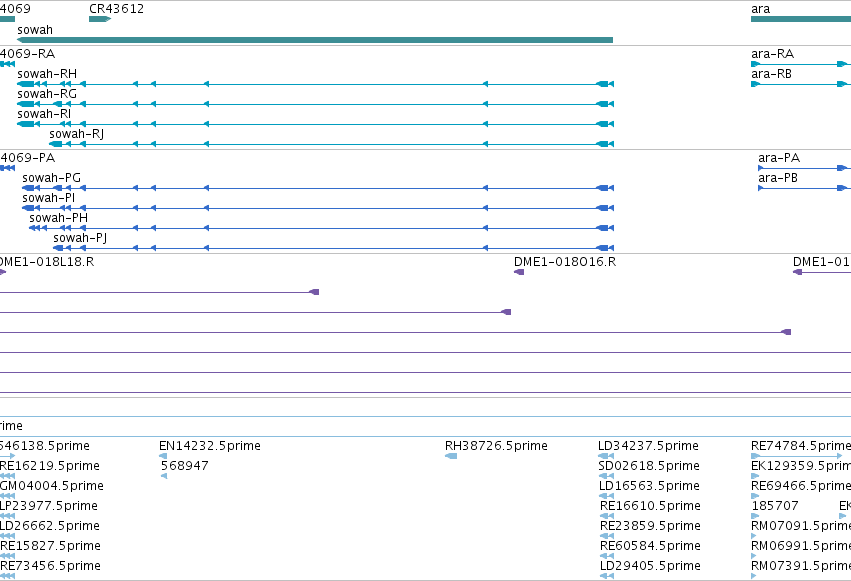Select the ara gene bar
Screen dimensions: 851x581
tap(801, 19)
